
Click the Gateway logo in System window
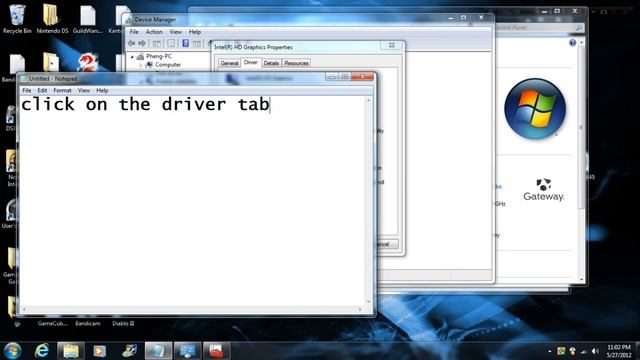(544, 190)
